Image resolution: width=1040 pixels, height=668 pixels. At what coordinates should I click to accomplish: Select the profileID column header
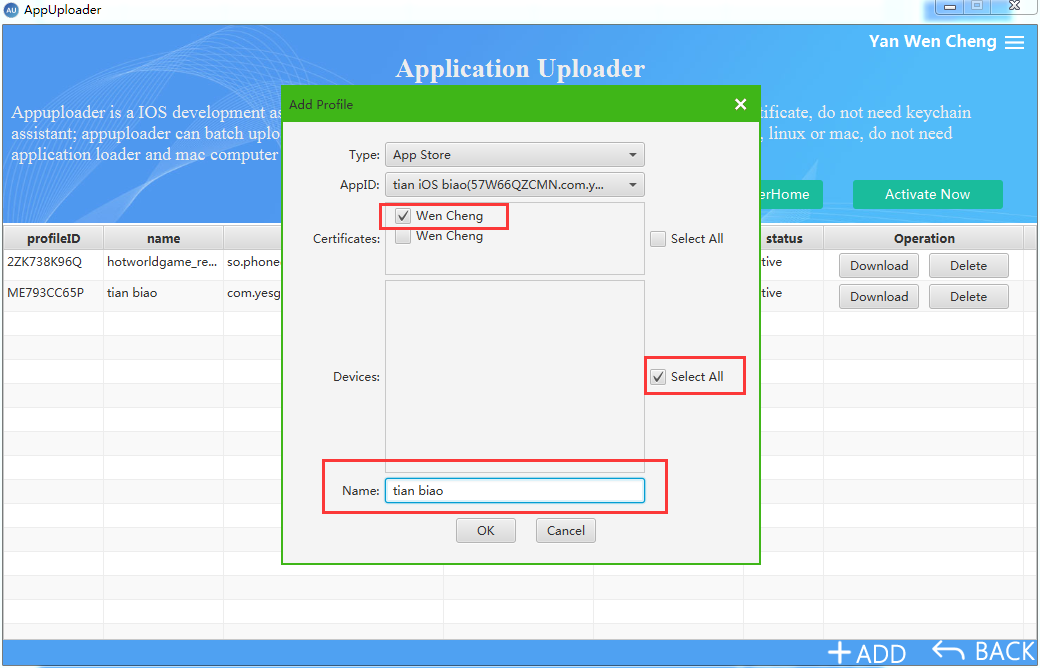point(54,238)
